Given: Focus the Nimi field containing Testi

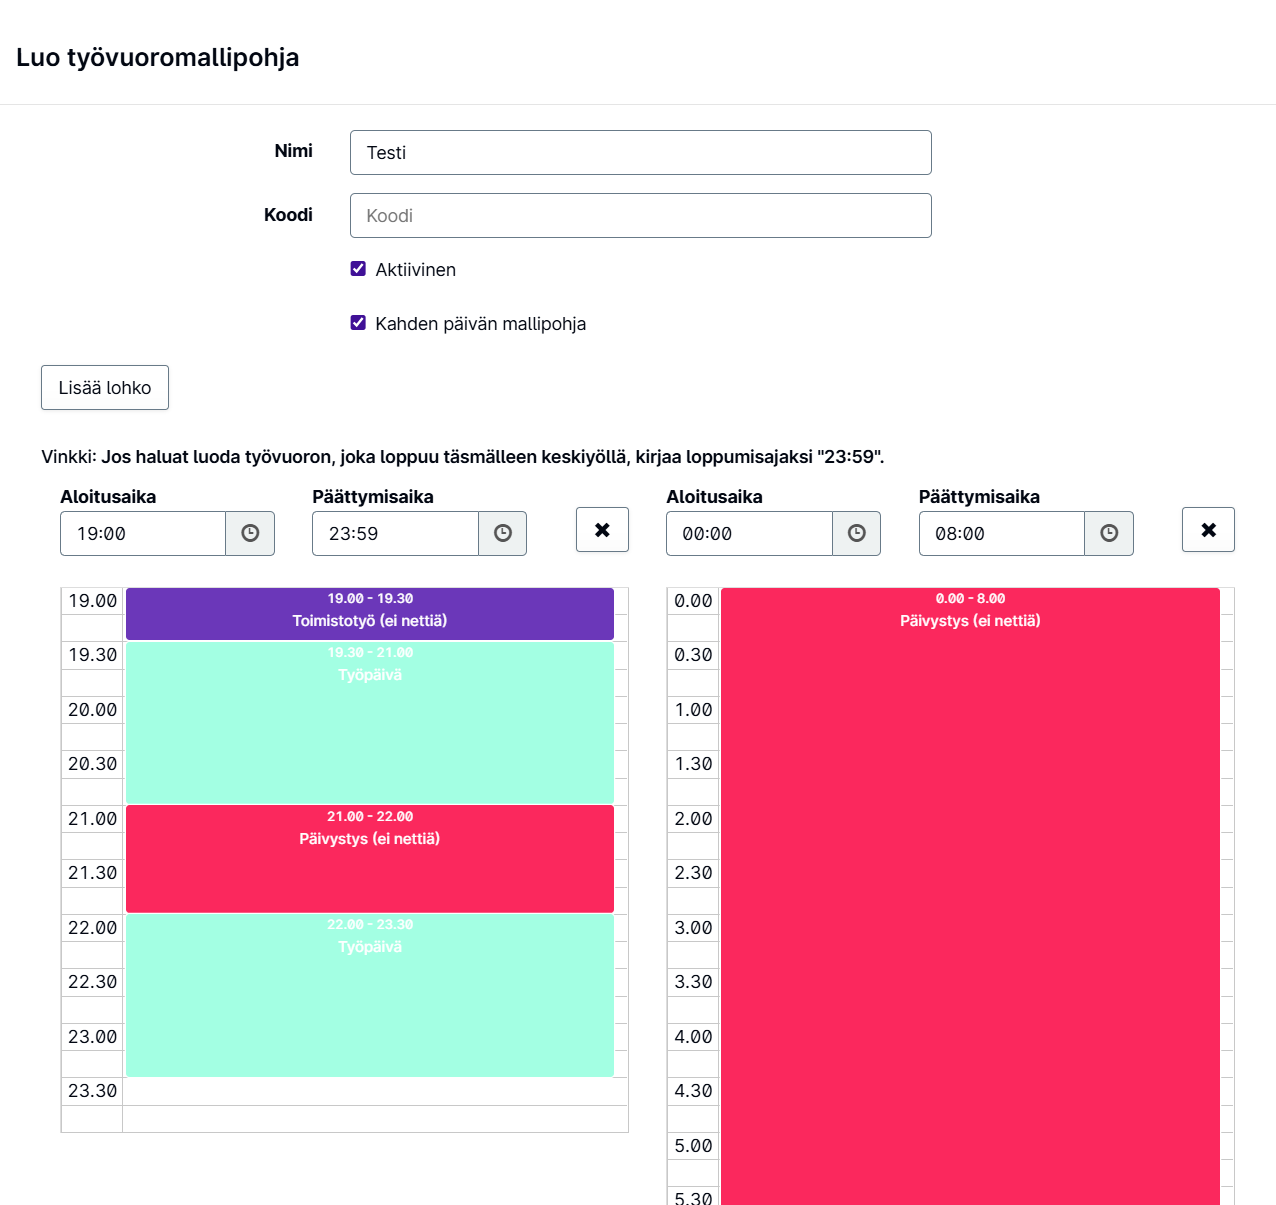Looking at the screenshot, I should 641,153.
